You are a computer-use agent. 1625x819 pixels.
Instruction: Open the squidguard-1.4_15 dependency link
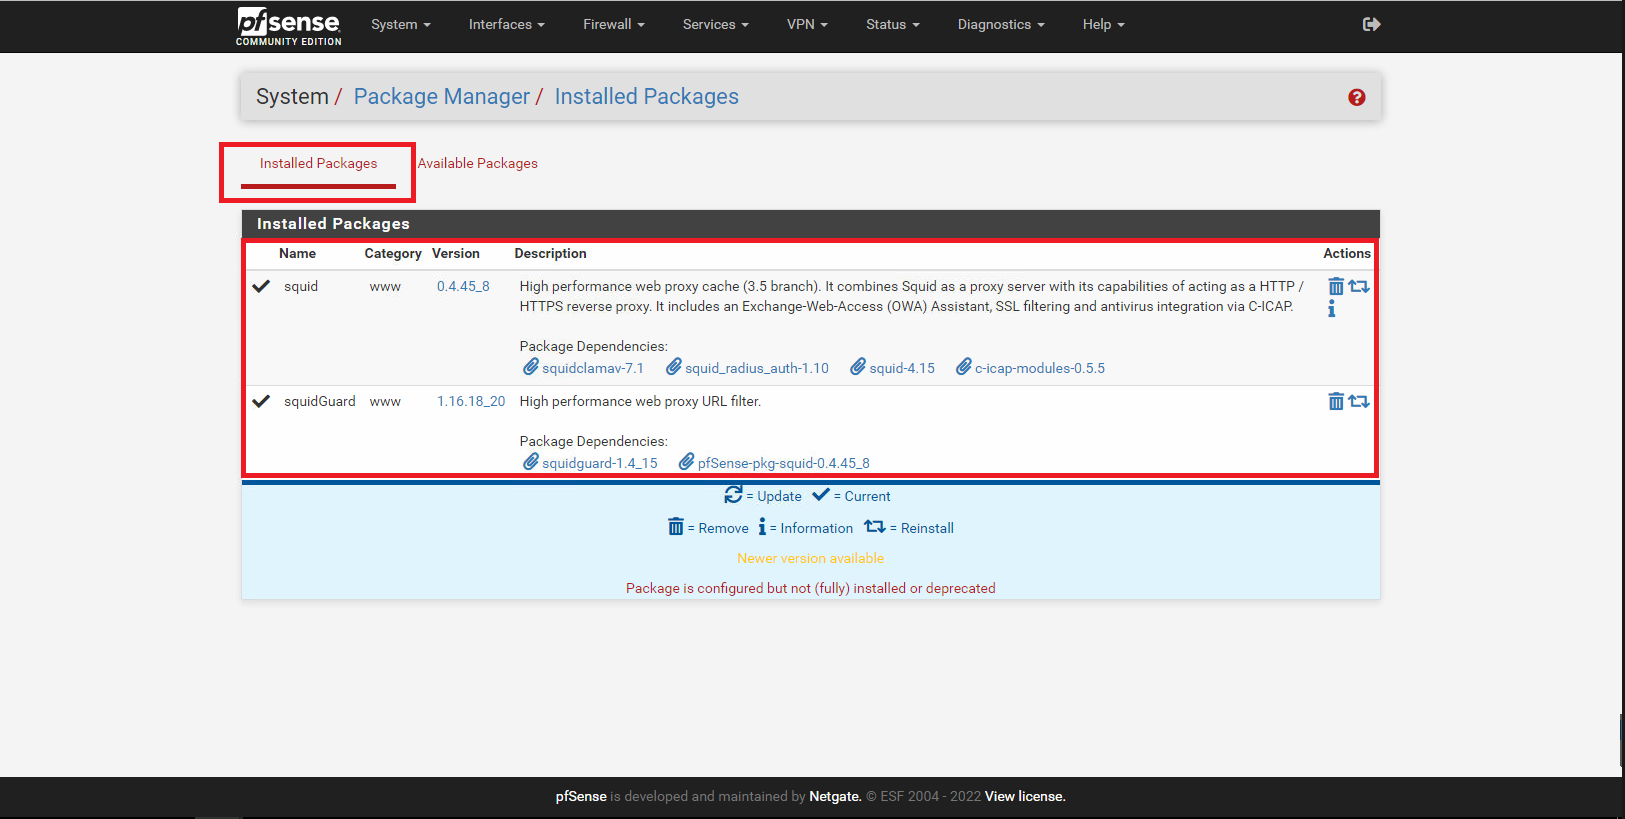(x=600, y=463)
